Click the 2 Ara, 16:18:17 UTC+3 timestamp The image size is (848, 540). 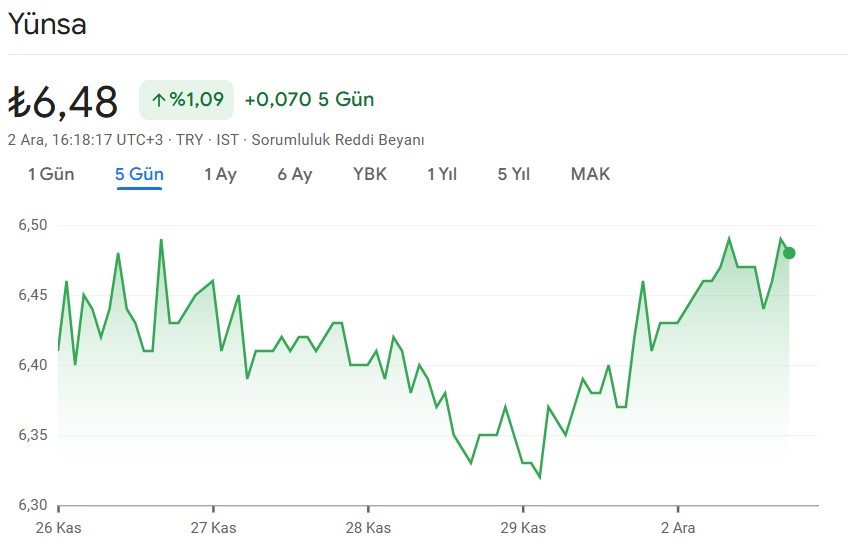[85, 140]
